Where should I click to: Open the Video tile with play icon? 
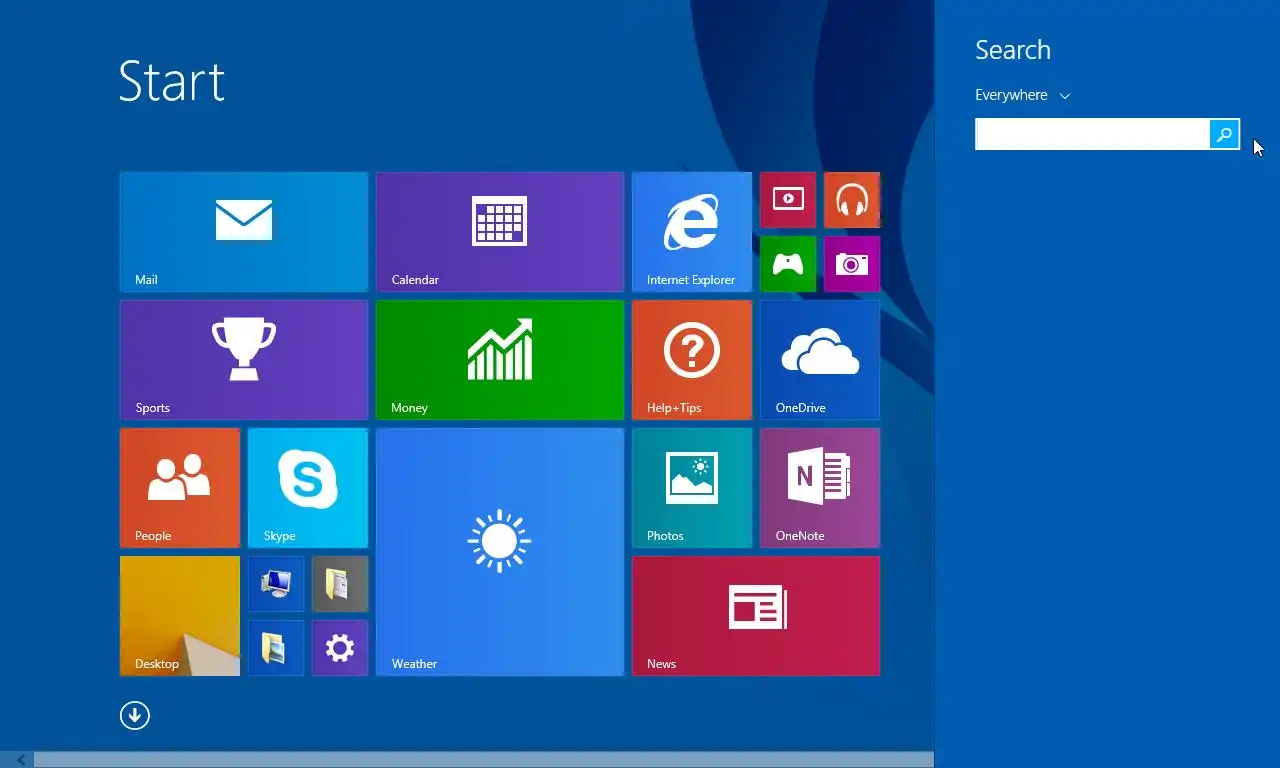pos(788,200)
